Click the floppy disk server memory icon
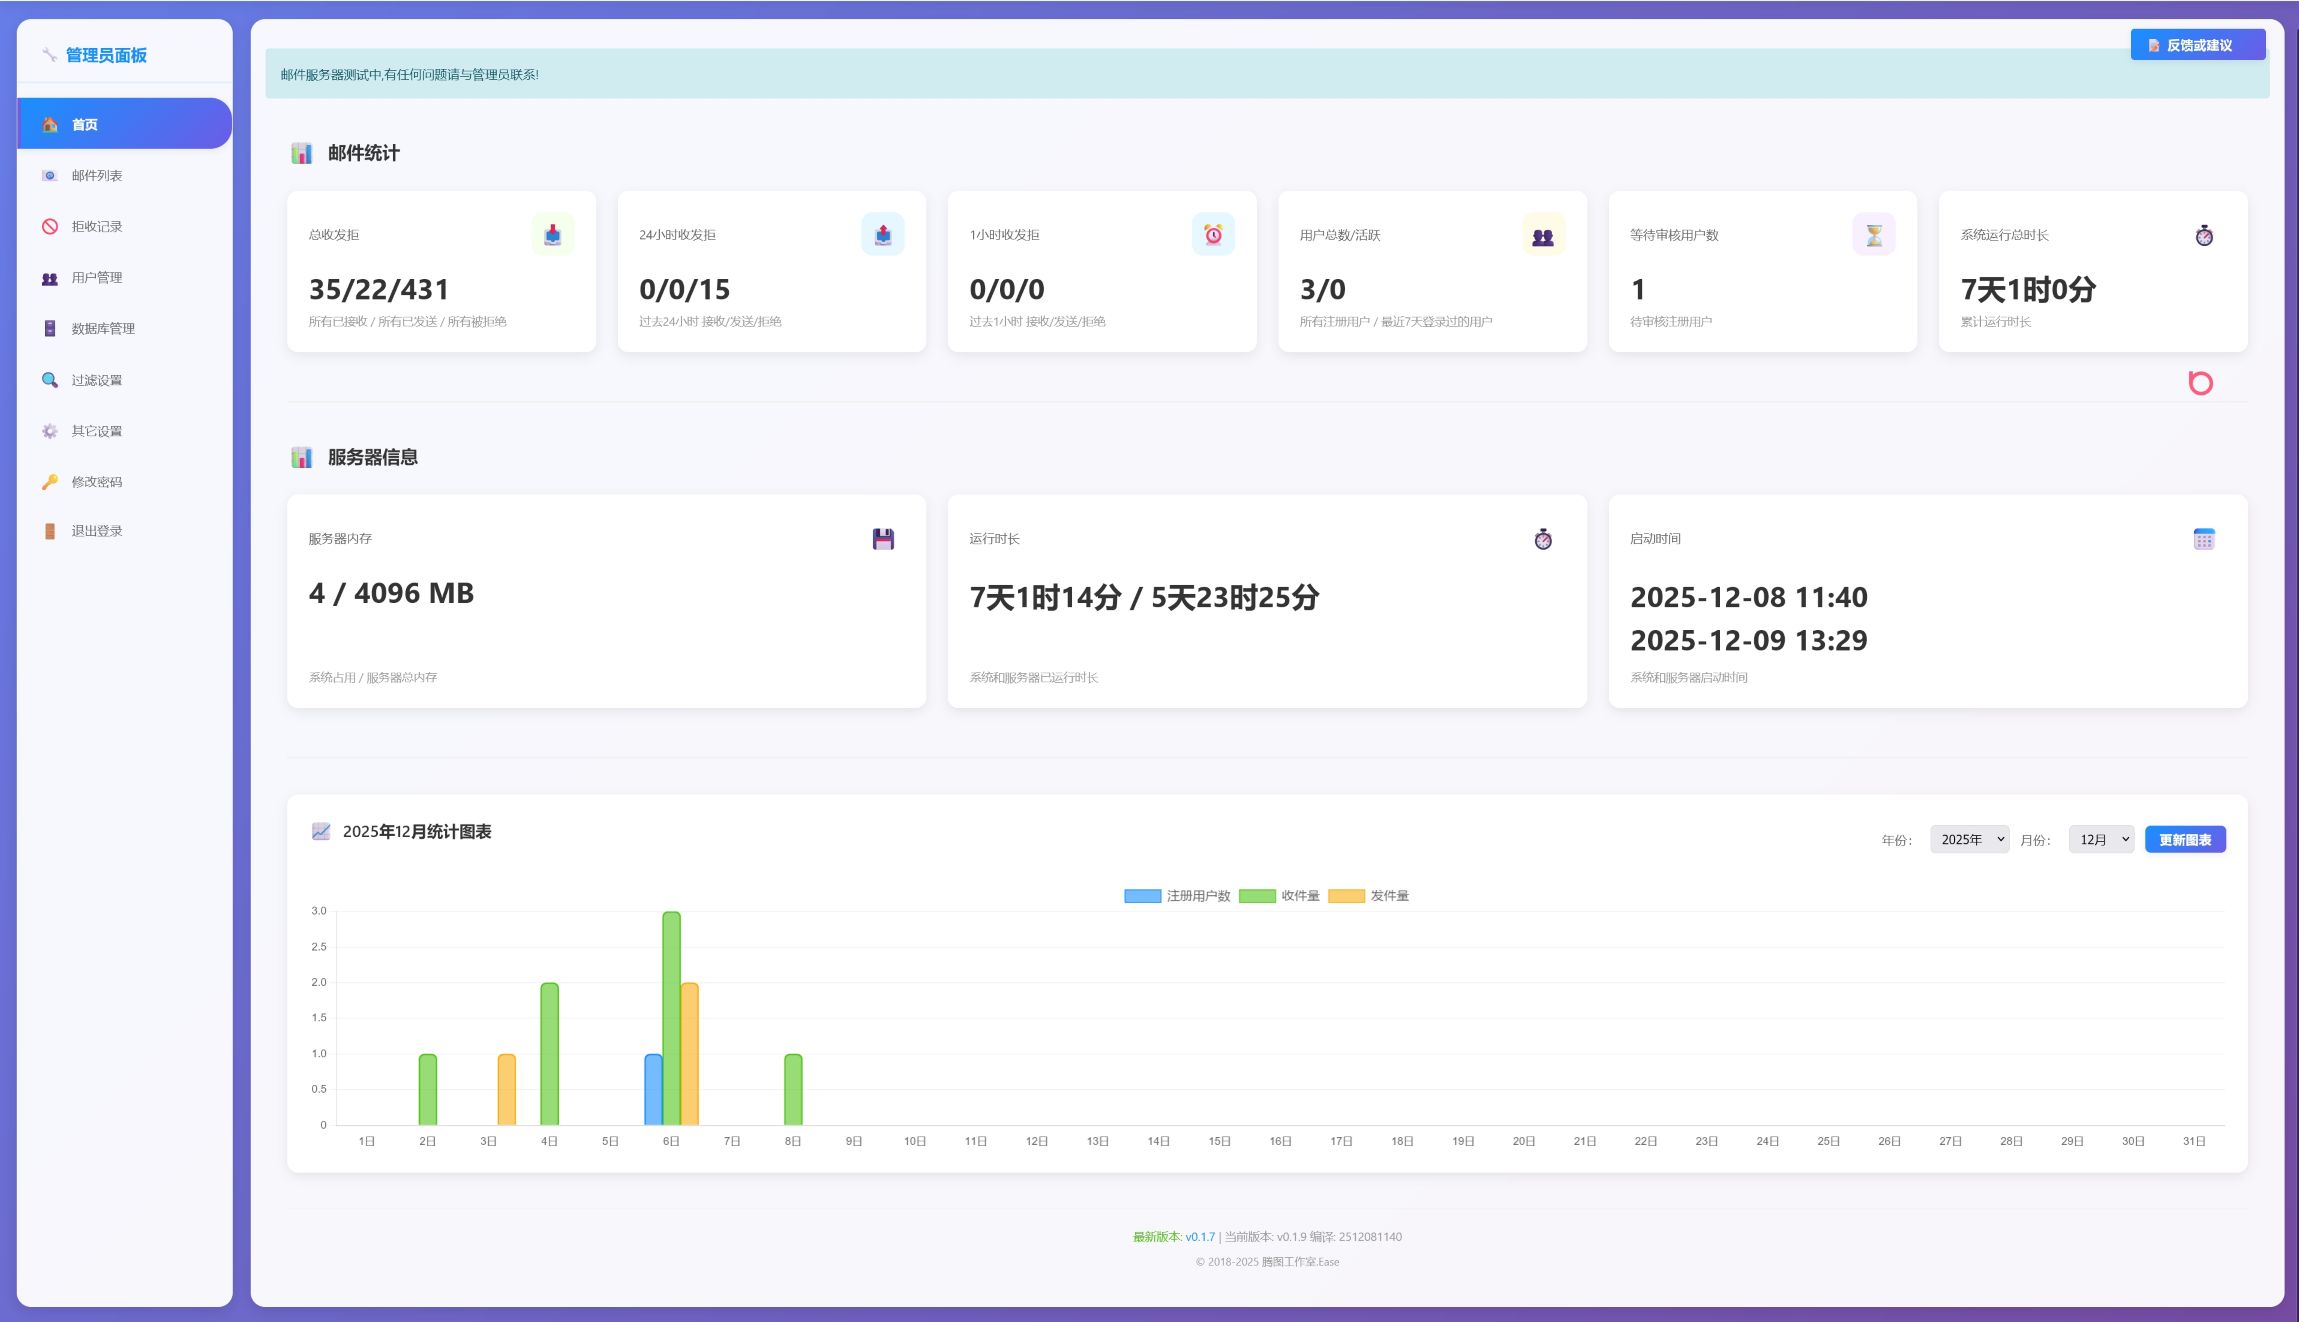Image resolution: width=2299 pixels, height=1322 pixels. click(883, 539)
